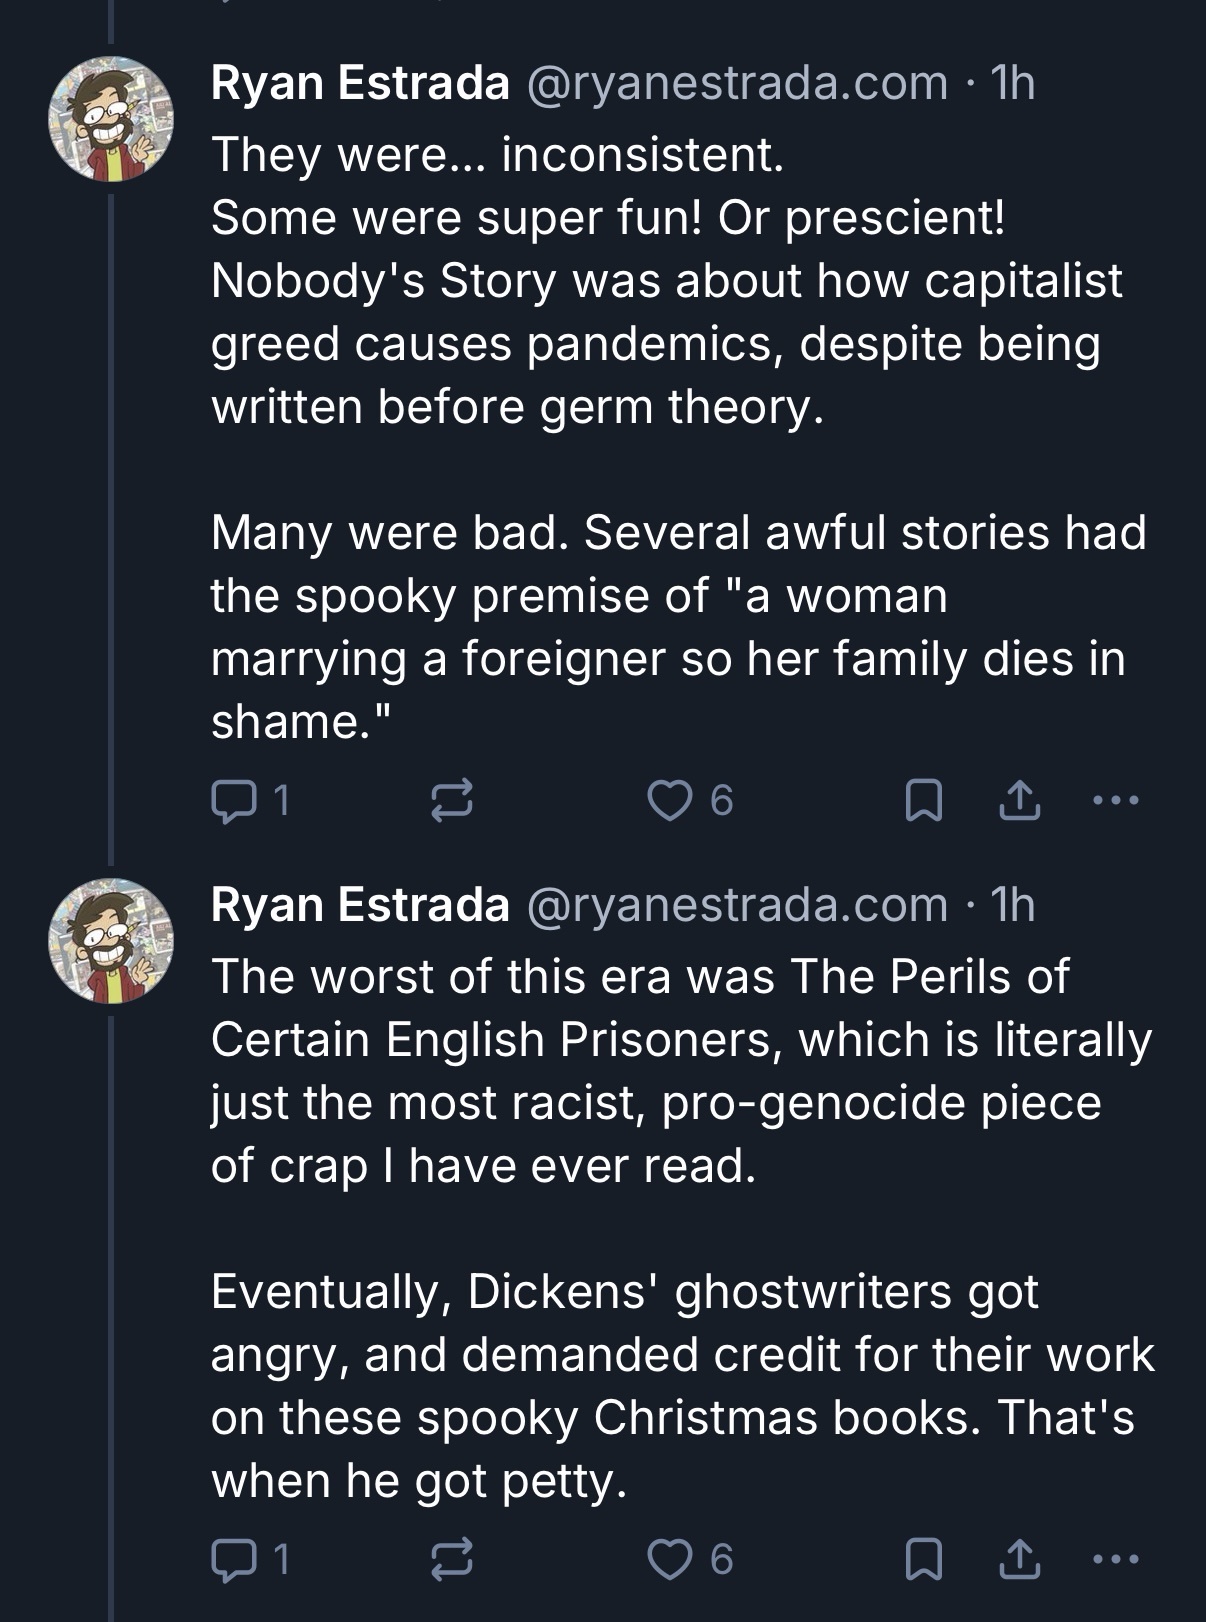Share the 'Certain English Prisoners' post
Viewport: 1206px width, 1622px height.
[x=1019, y=1559]
